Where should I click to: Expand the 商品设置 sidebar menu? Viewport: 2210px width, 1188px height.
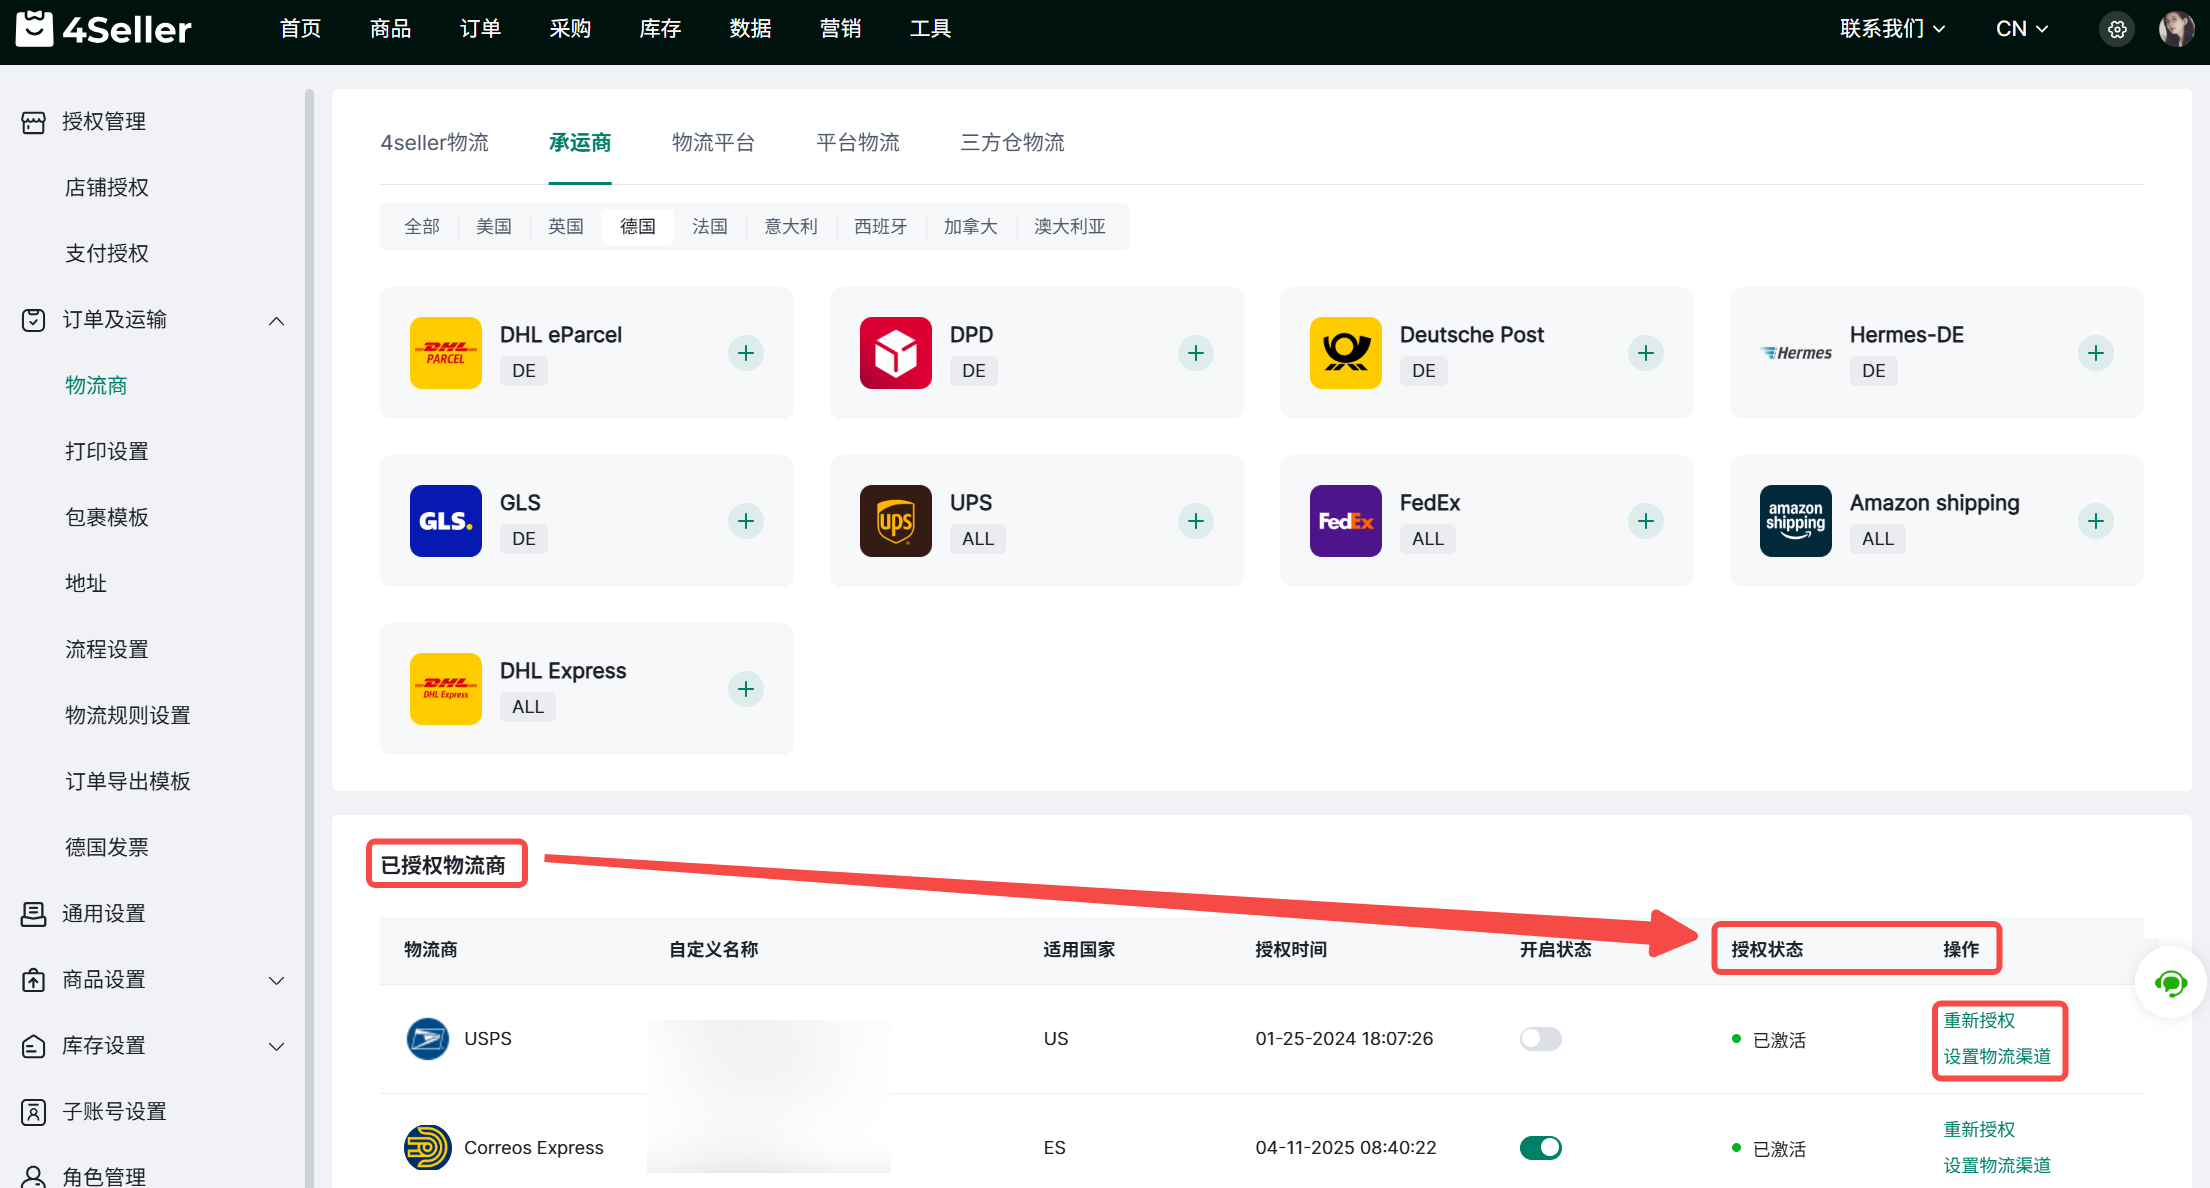(277, 981)
